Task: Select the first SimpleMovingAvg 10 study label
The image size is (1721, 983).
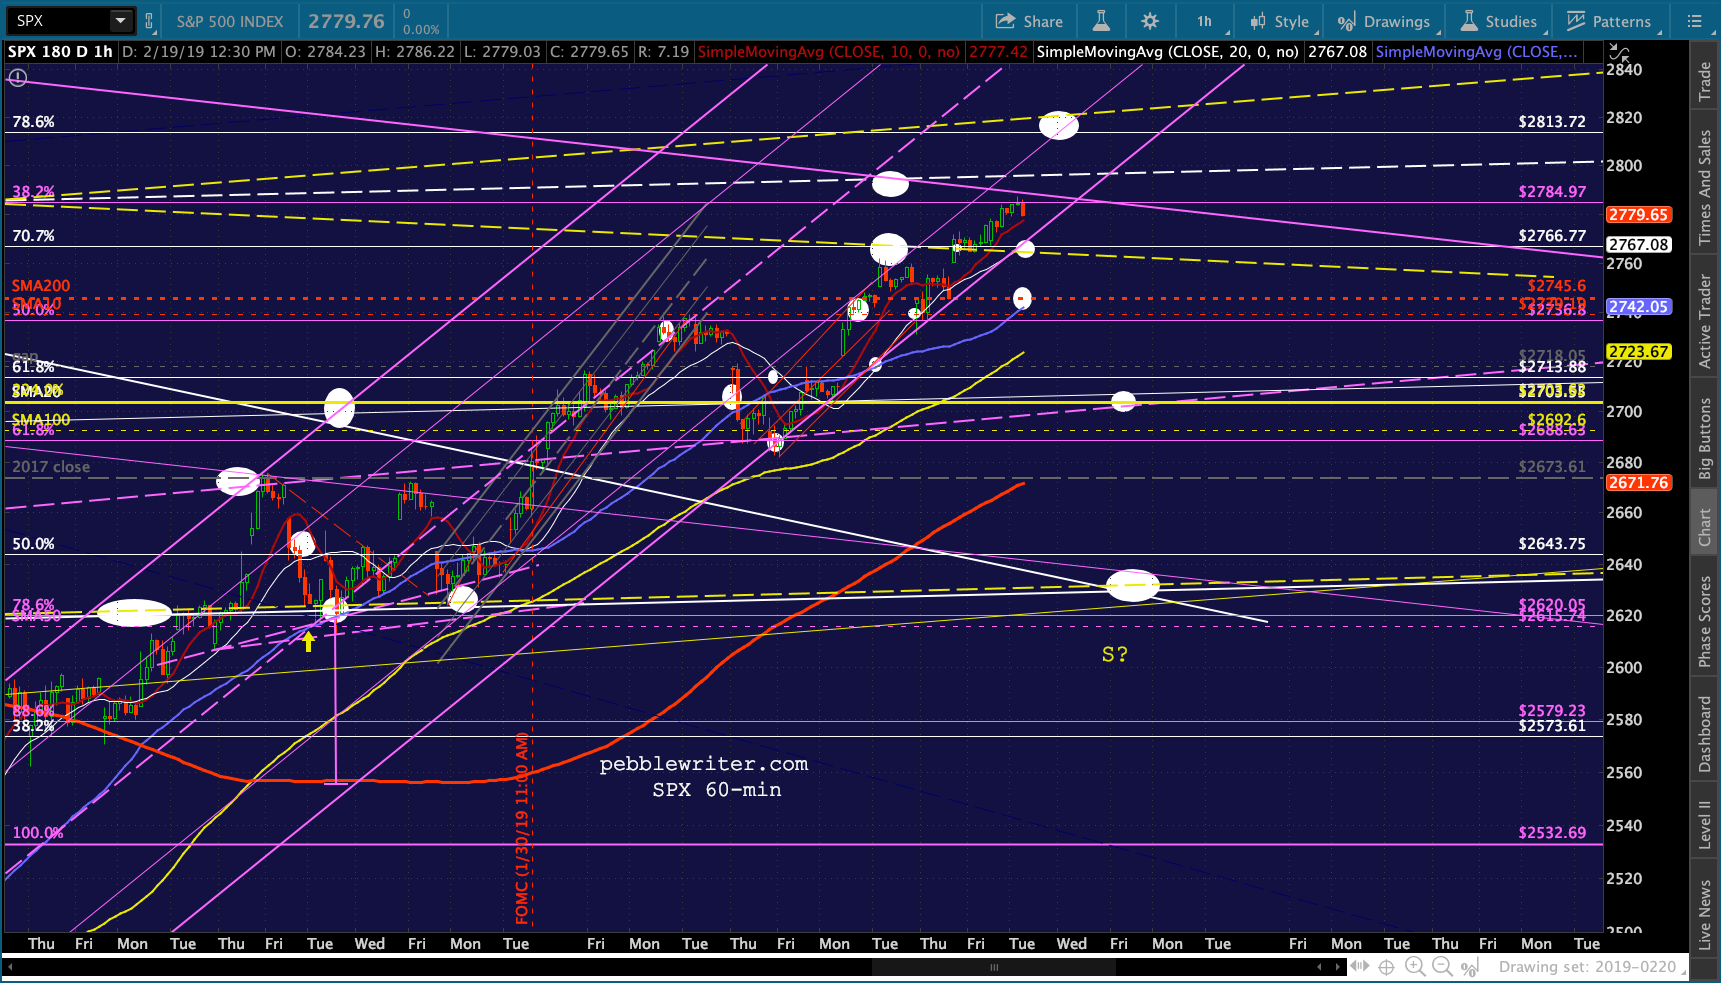Action: click(x=829, y=52)
